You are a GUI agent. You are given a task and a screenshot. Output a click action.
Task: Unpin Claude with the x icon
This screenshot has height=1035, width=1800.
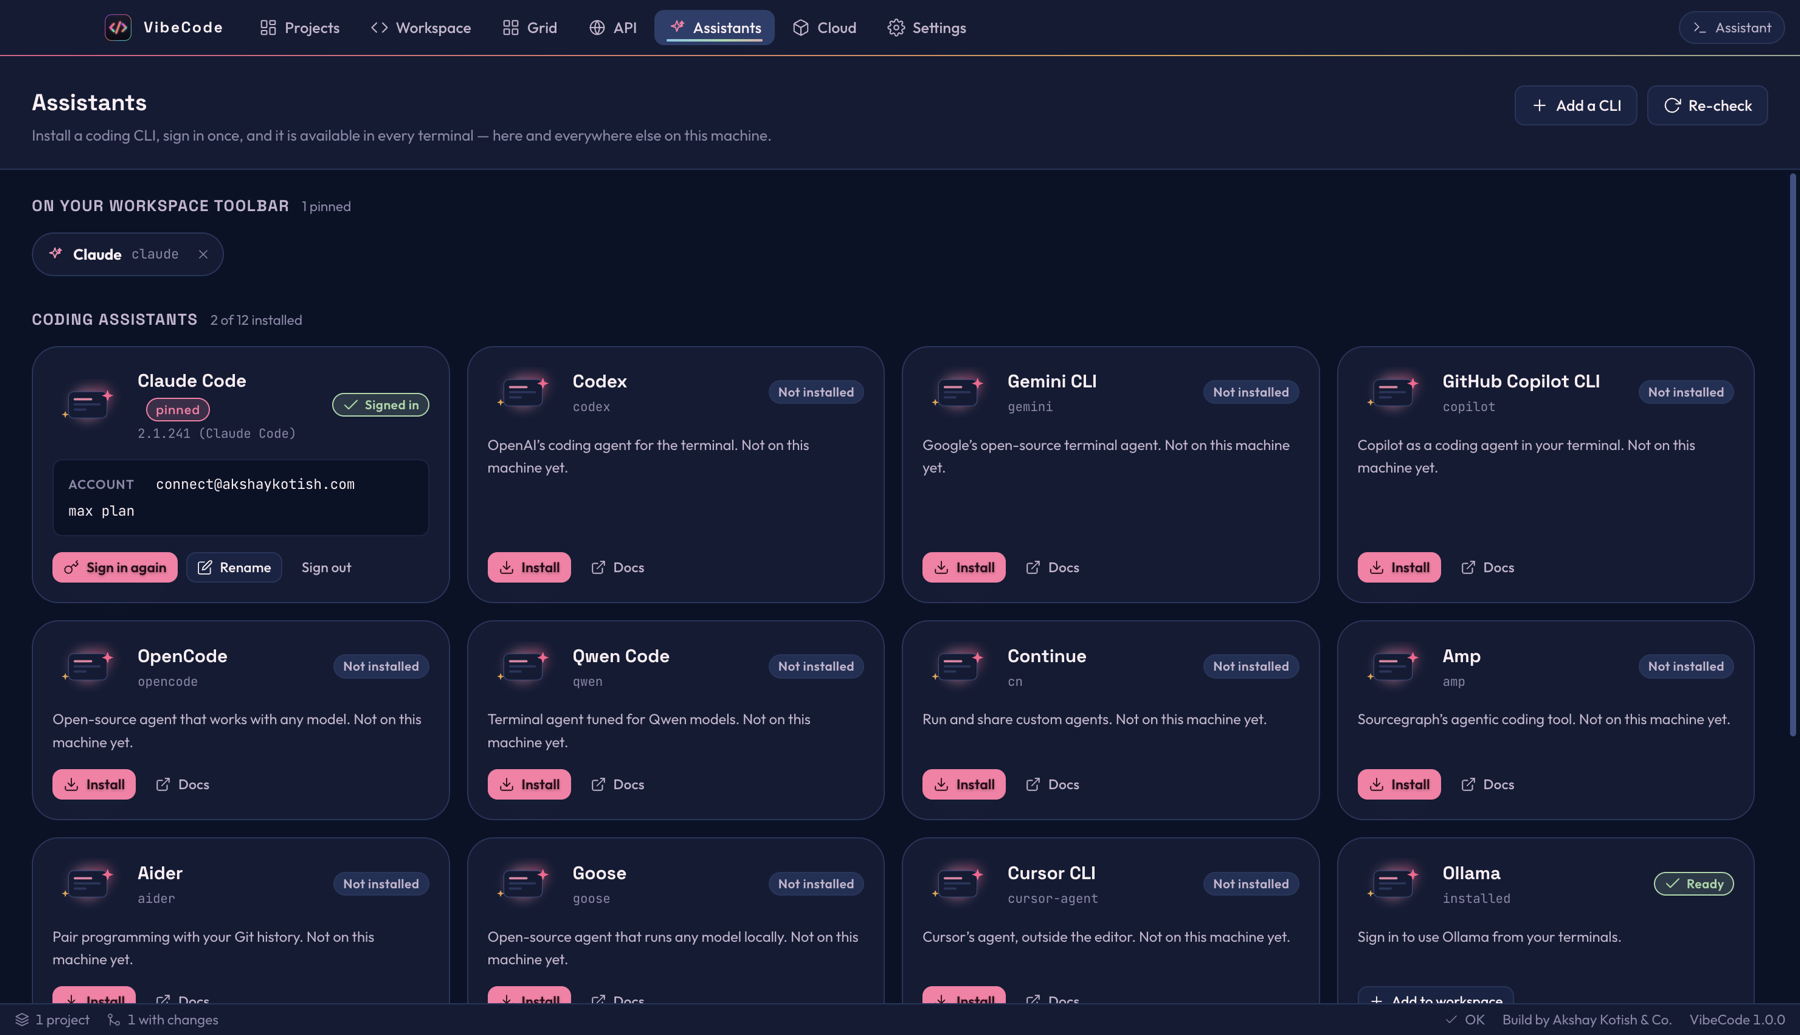coord(203,254)
